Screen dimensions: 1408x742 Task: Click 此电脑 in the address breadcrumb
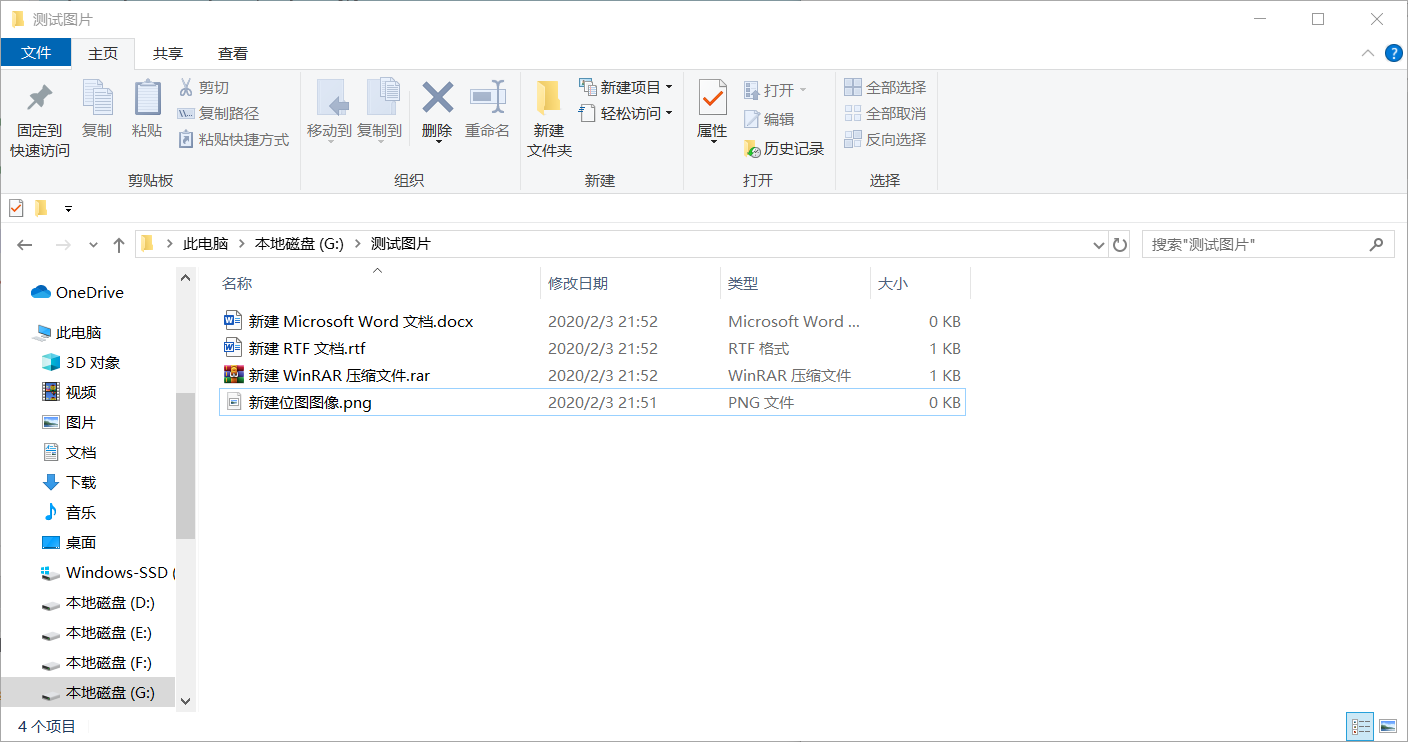click(206, 244)
